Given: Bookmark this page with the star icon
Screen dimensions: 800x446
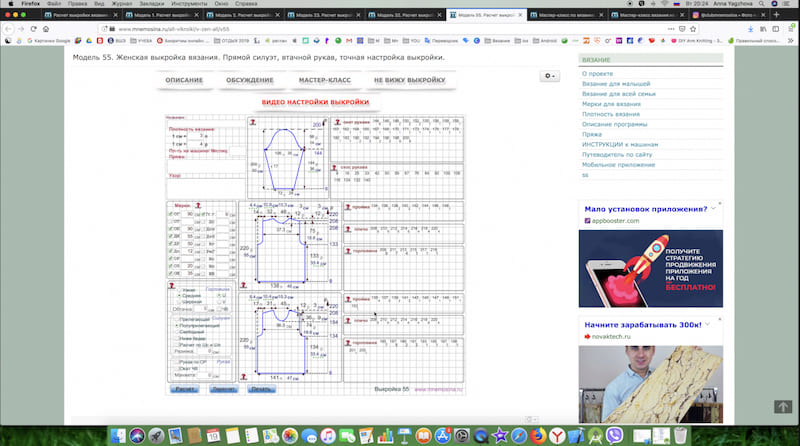Looking at the screenshot, I should (x=694, y=29).
